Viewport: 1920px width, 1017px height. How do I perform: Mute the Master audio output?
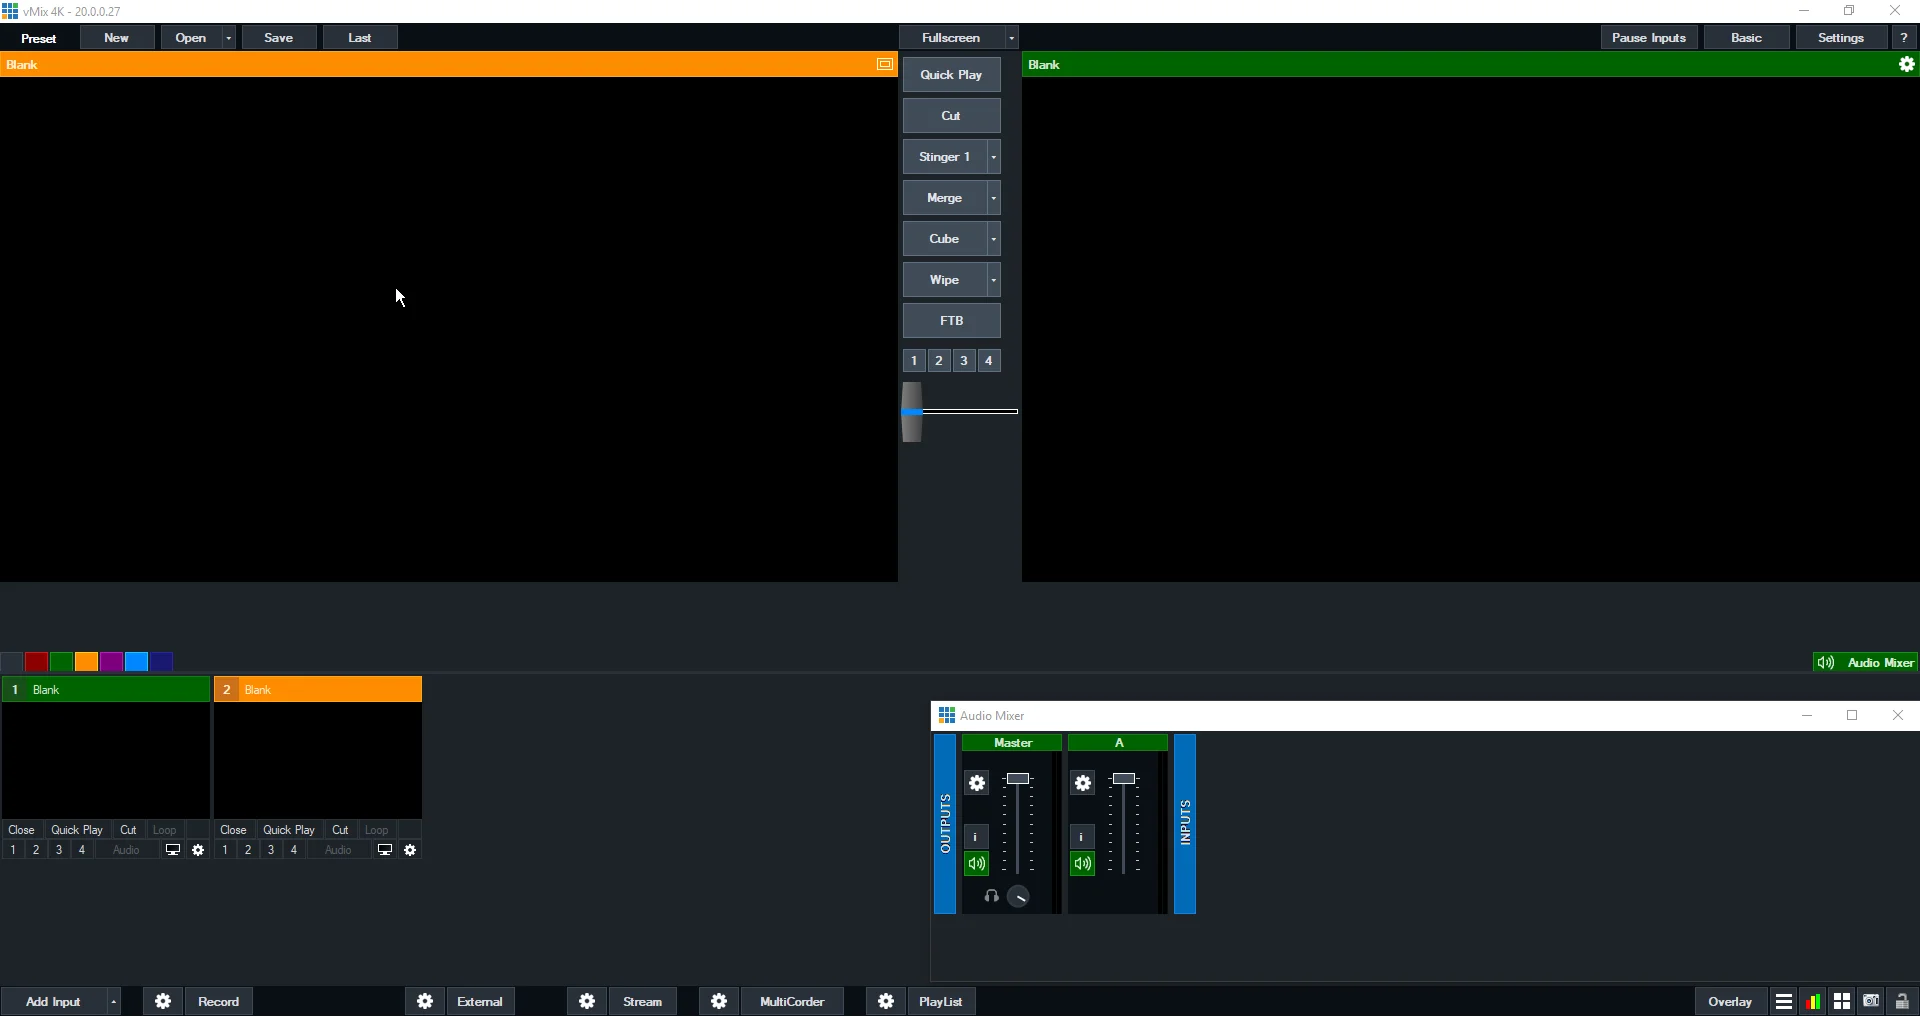[977, 864]
